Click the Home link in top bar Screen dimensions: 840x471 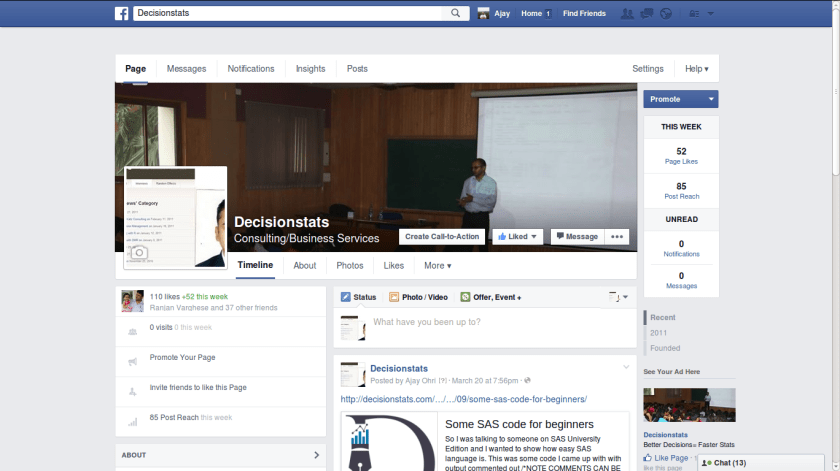tap(531, 13)
